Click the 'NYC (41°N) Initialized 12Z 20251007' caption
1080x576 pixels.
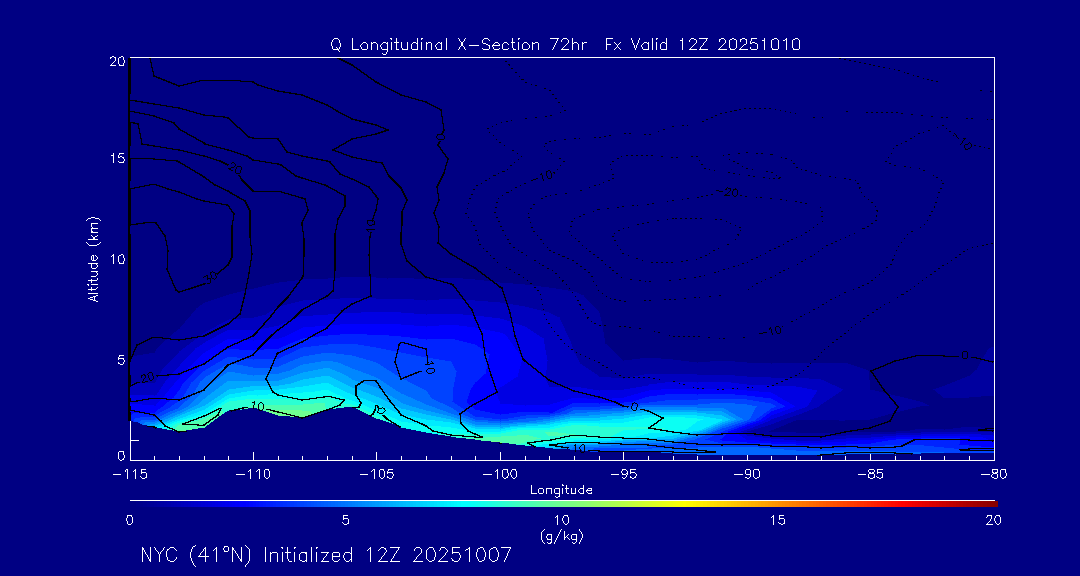326,555
